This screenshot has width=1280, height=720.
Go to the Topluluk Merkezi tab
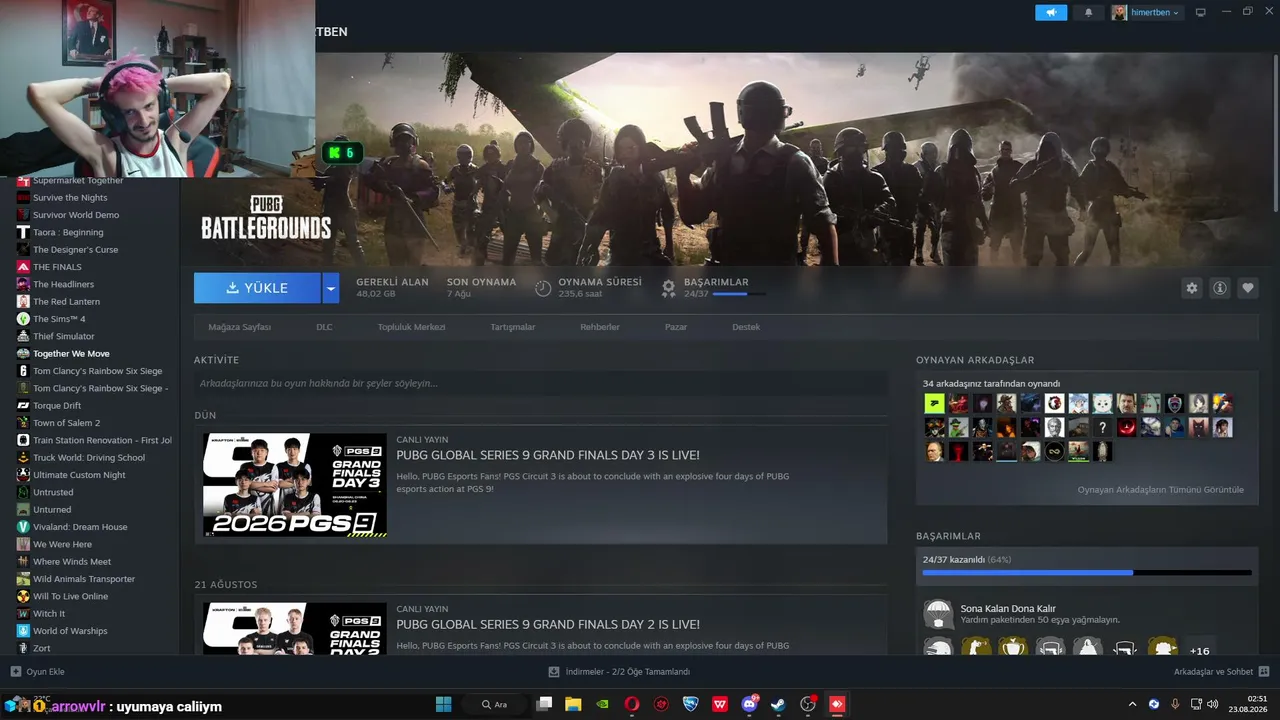pos(411,327)
